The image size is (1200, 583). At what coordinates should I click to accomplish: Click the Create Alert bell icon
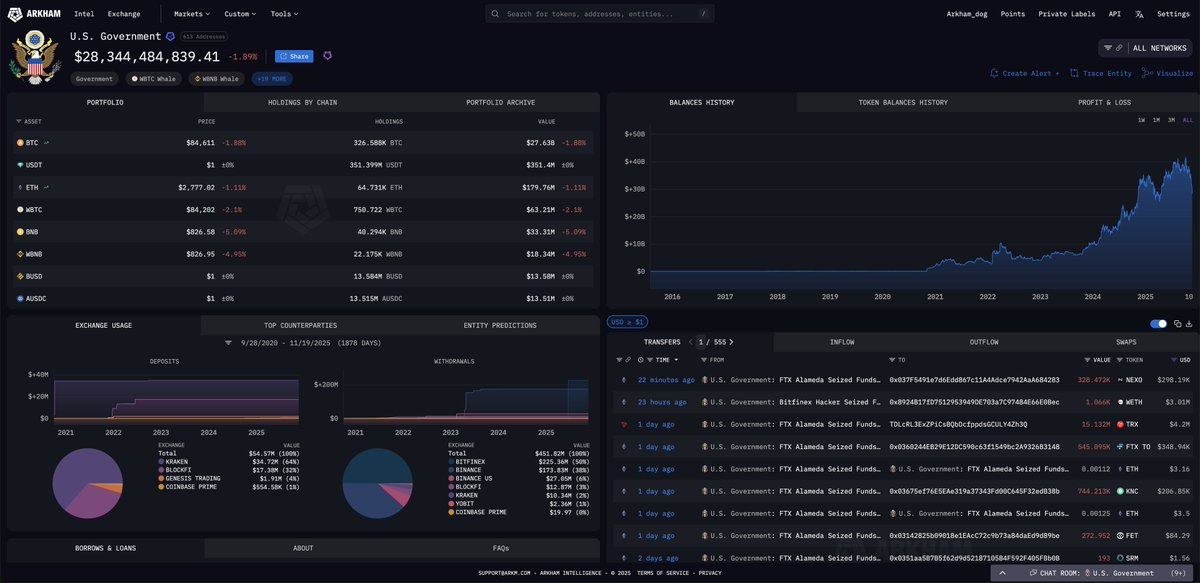994,73
